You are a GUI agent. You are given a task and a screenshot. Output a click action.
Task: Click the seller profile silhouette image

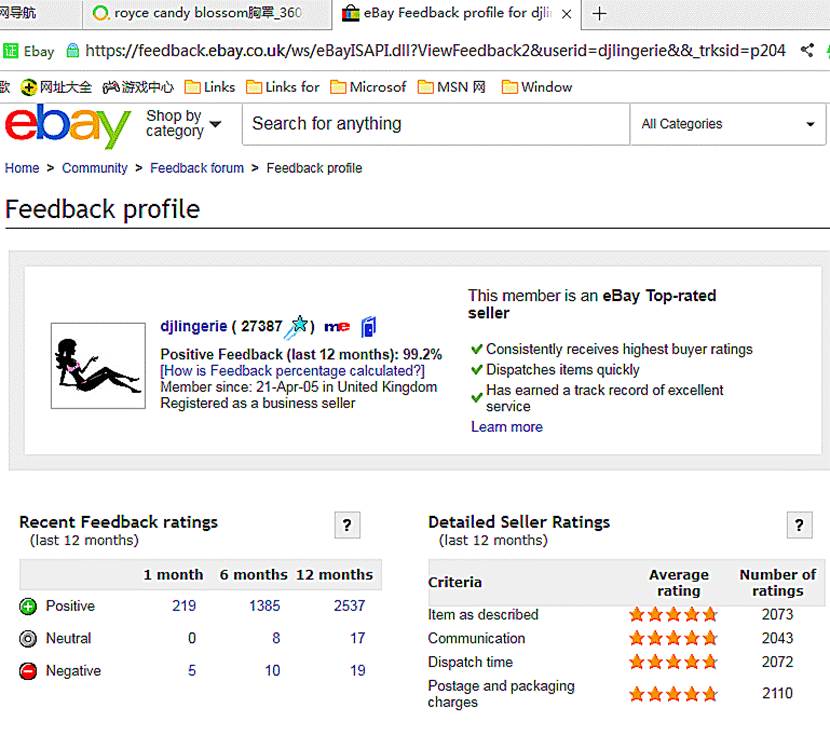98,365
